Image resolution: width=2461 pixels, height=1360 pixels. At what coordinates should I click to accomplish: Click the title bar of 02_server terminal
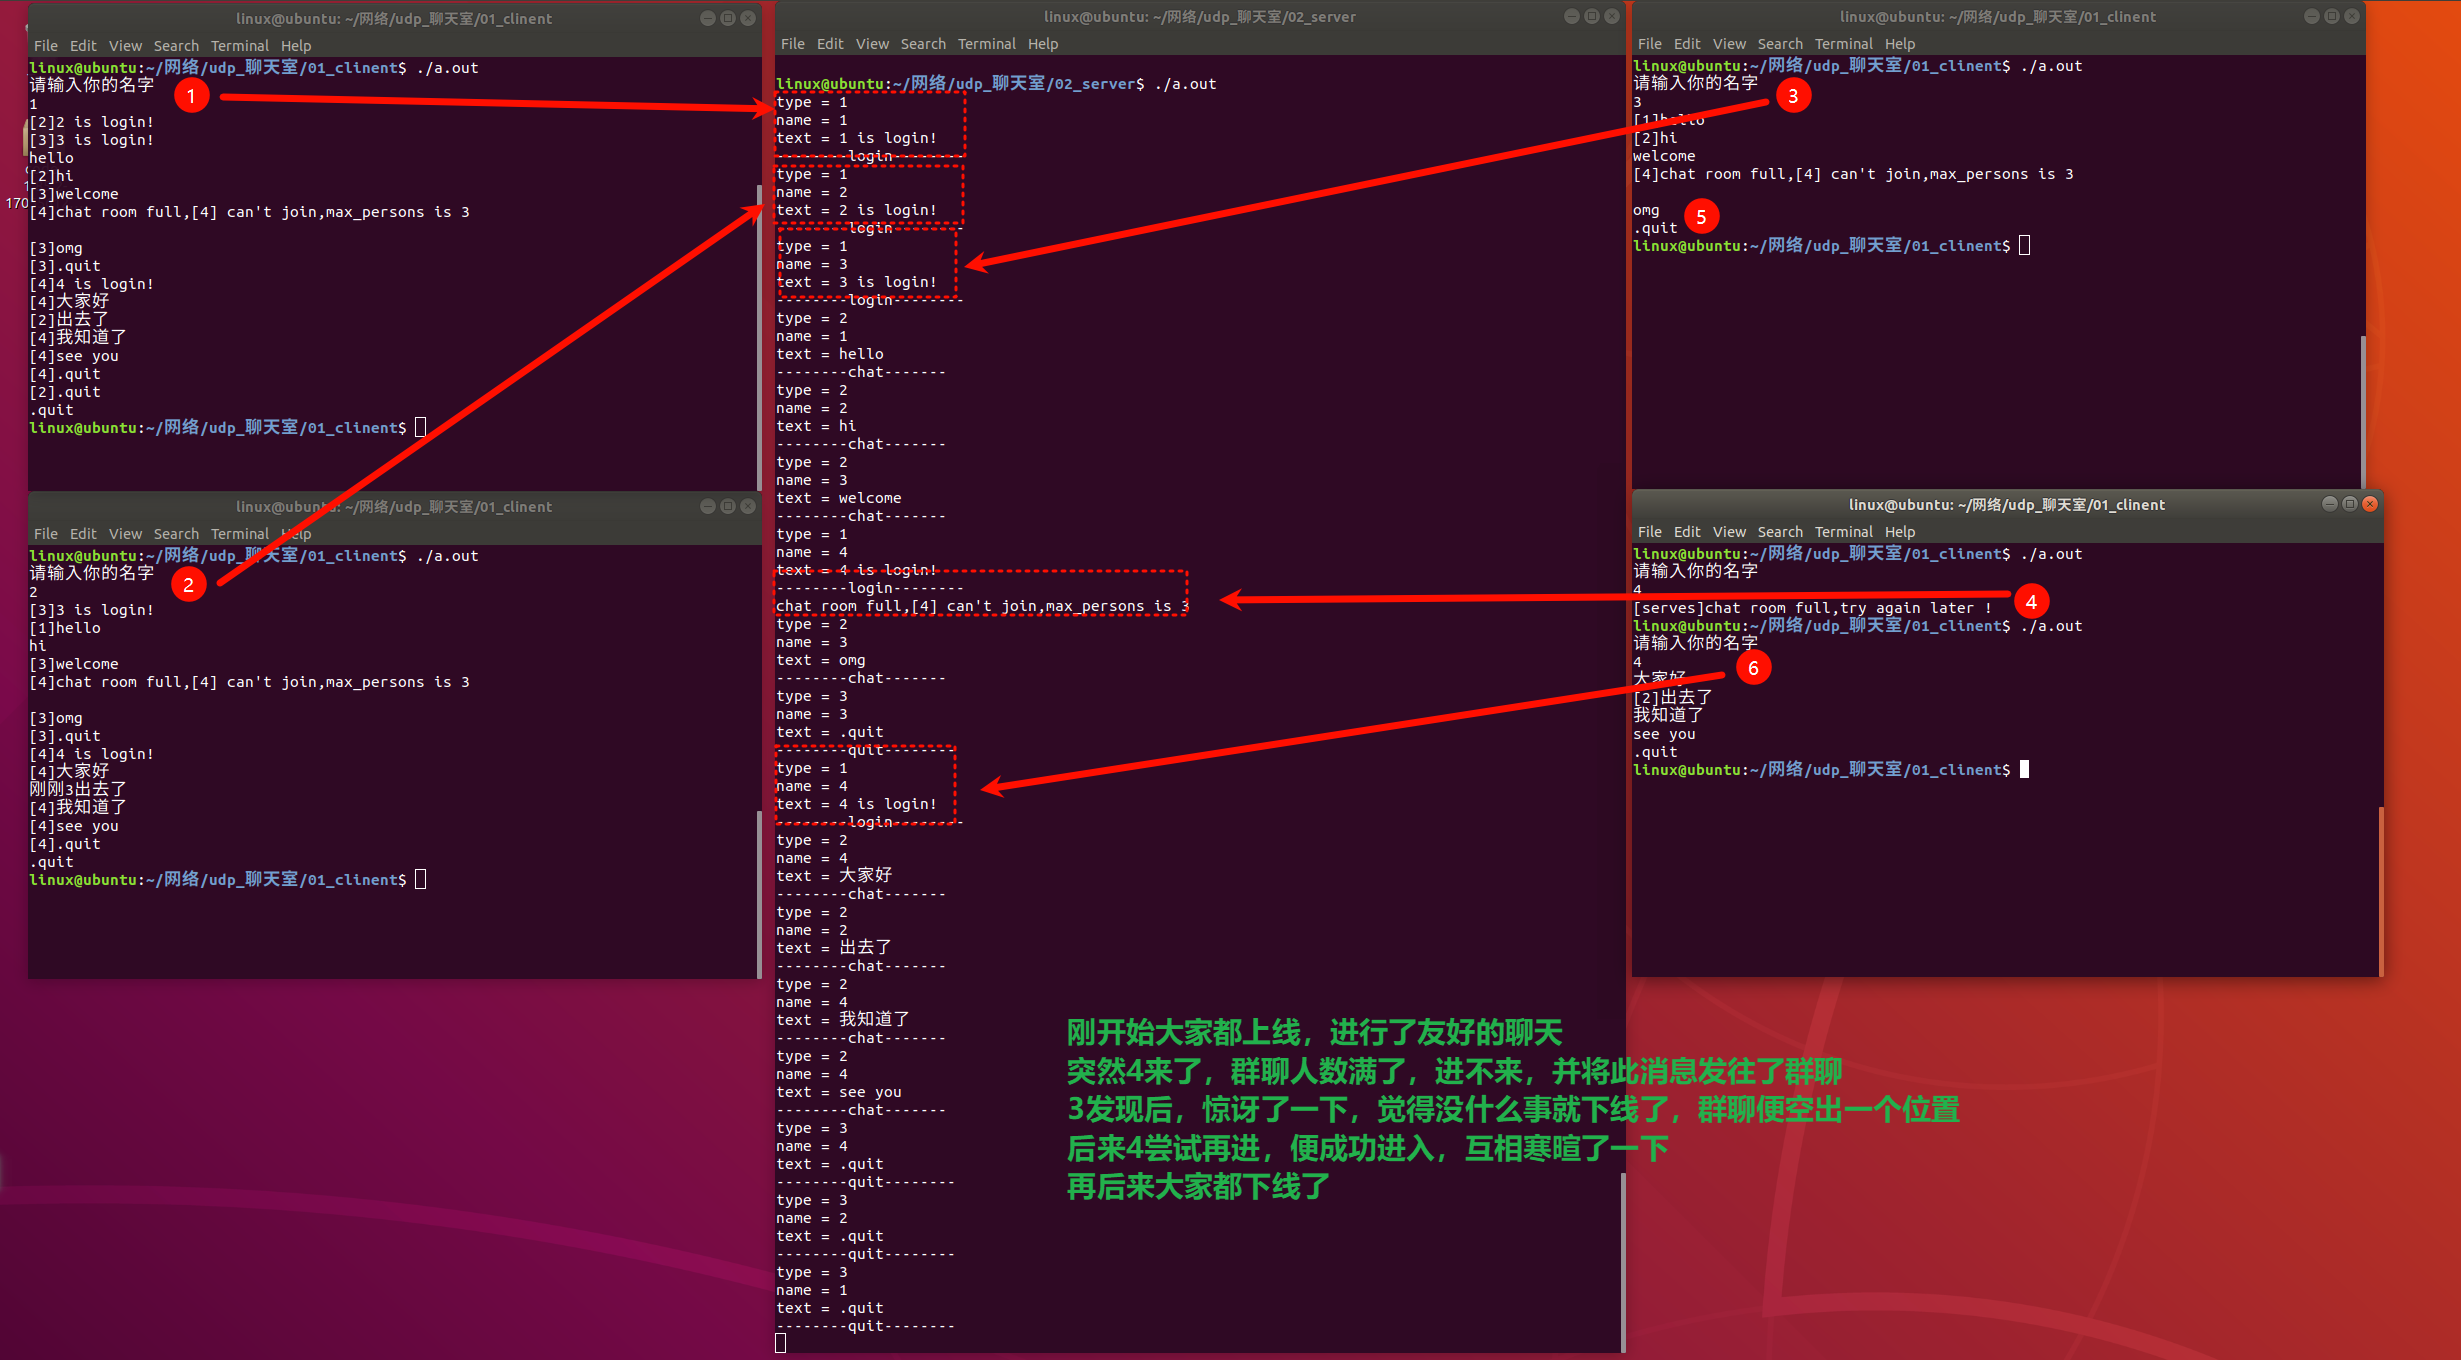pyautogui.click(x=1199, y=16)
